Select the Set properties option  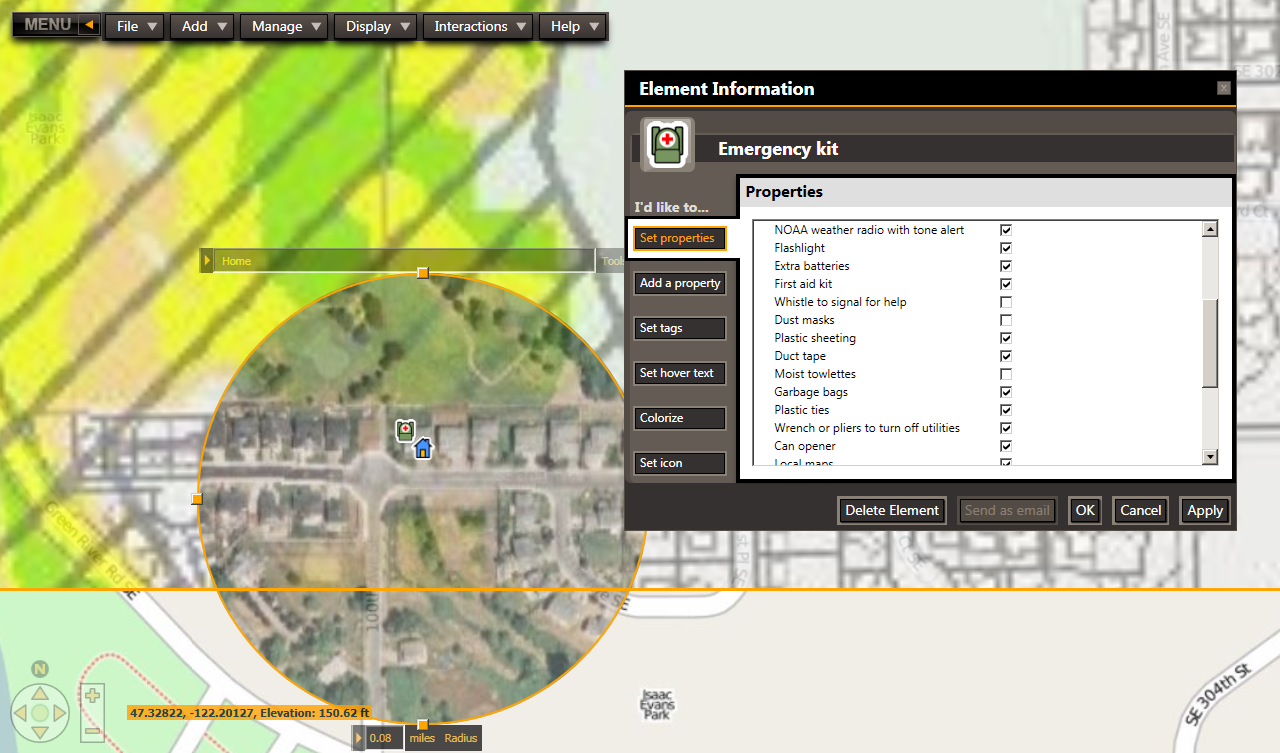(680, 238)
